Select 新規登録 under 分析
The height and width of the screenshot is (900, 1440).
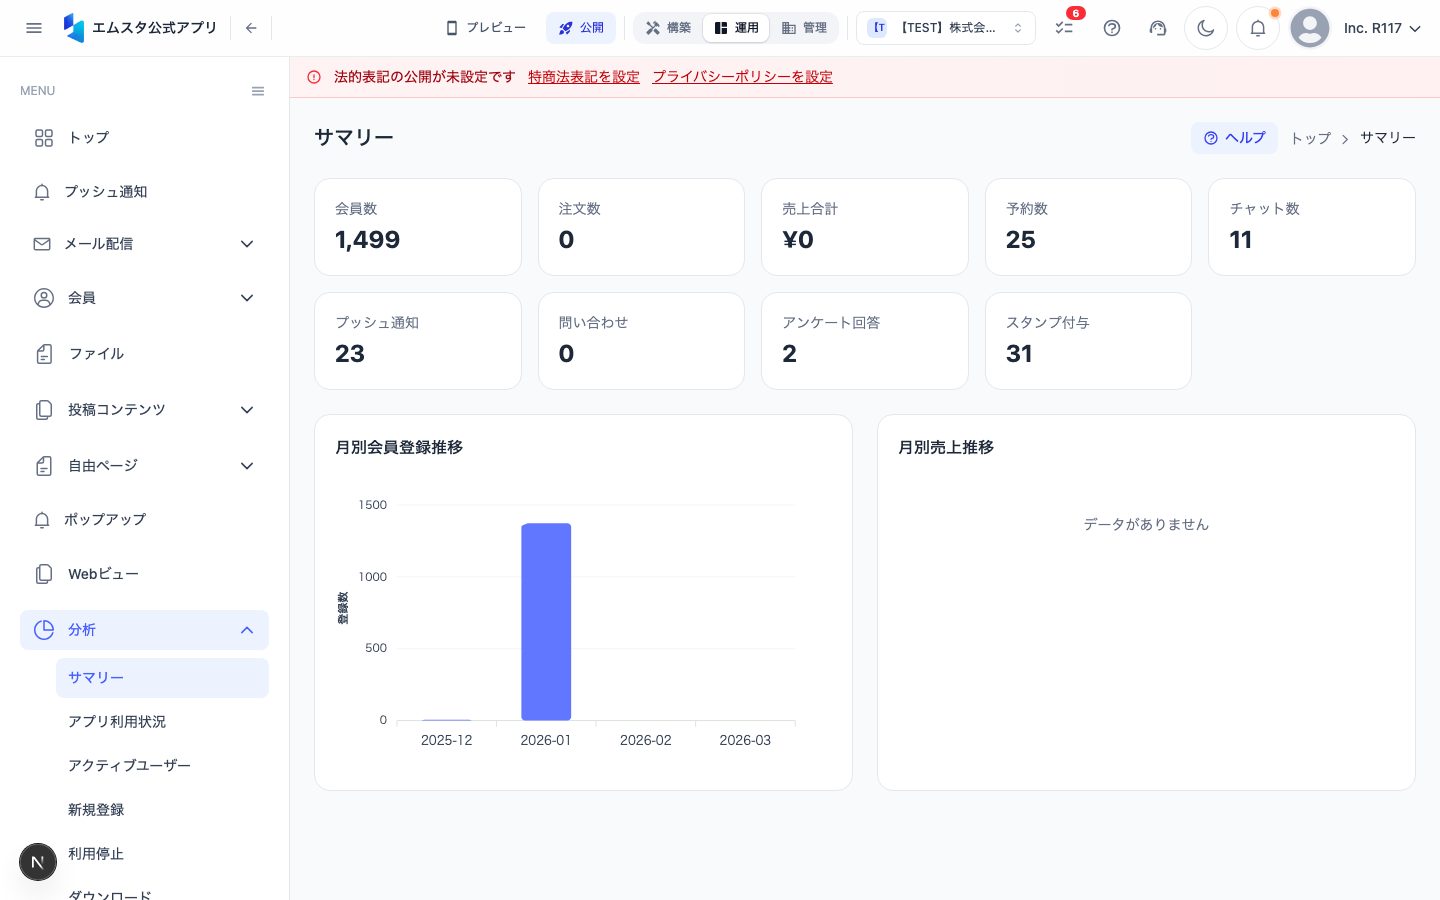(x=162, y=810)
